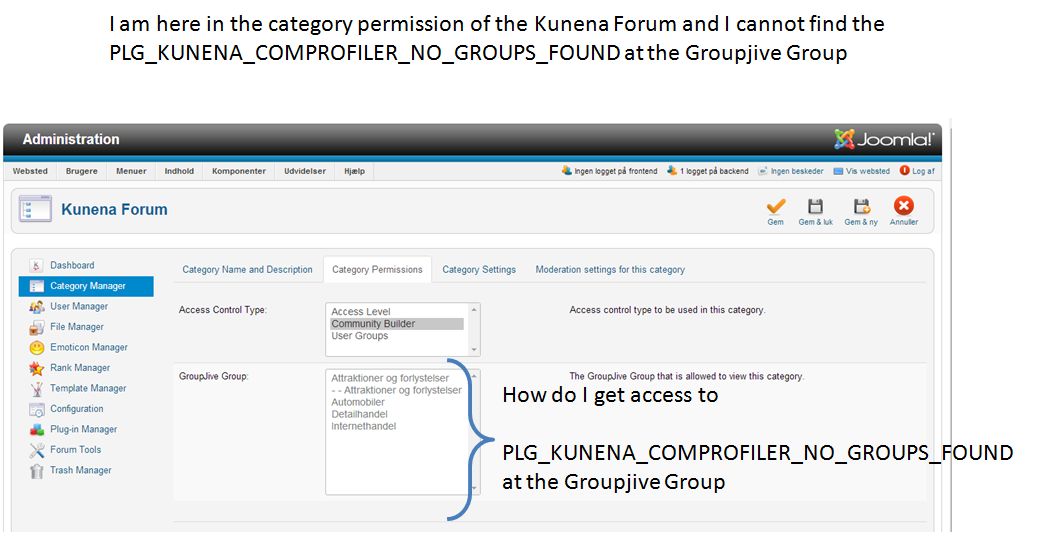Open the Rank Manager link
Image resolution: width=1038 pixels, height=560 pixels.
coord(80,368)
